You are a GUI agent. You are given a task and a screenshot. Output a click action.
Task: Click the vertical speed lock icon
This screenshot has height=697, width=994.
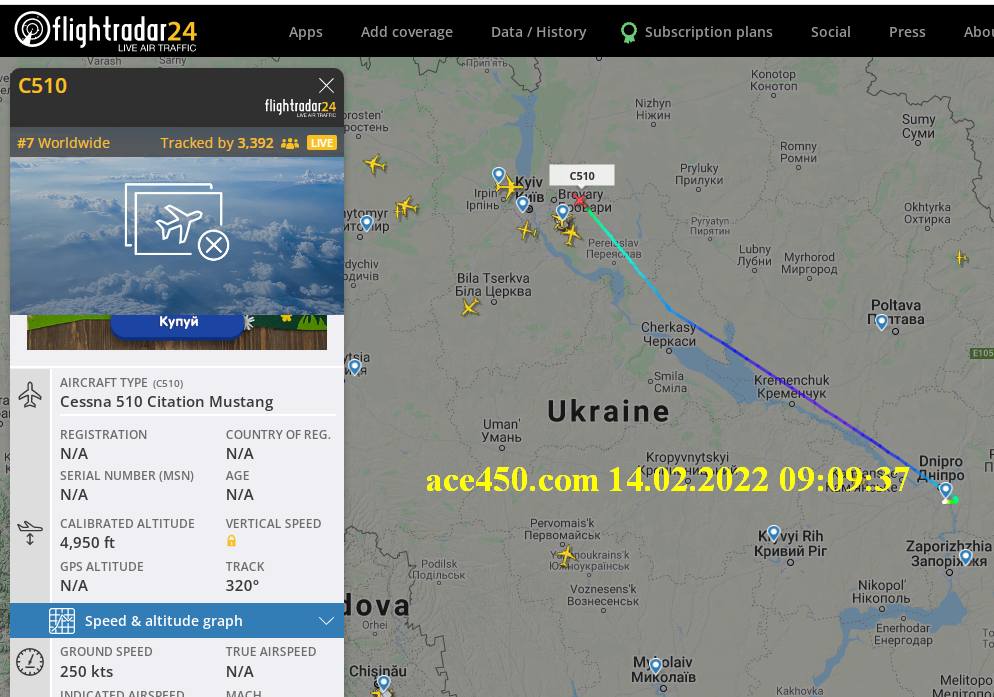(x=231, y=541)
